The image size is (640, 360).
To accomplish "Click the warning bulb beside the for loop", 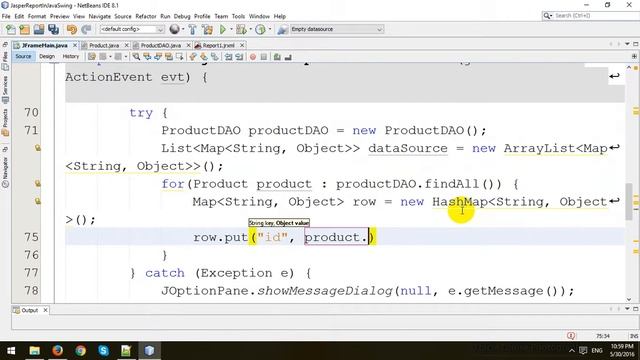I will coord(38,184).
